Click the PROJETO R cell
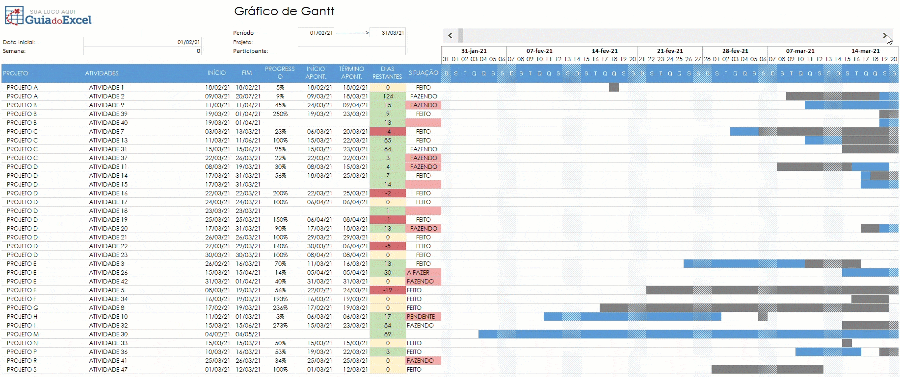Screen dimensions: 900x377 pos(22,360)
